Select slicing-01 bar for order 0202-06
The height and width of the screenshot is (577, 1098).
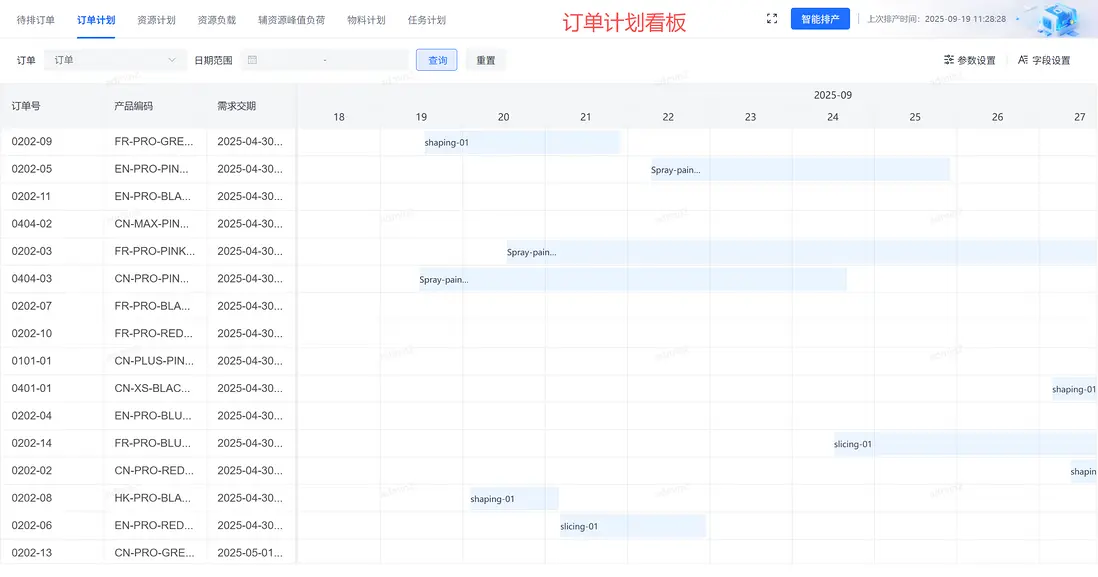tap(632, 526)
